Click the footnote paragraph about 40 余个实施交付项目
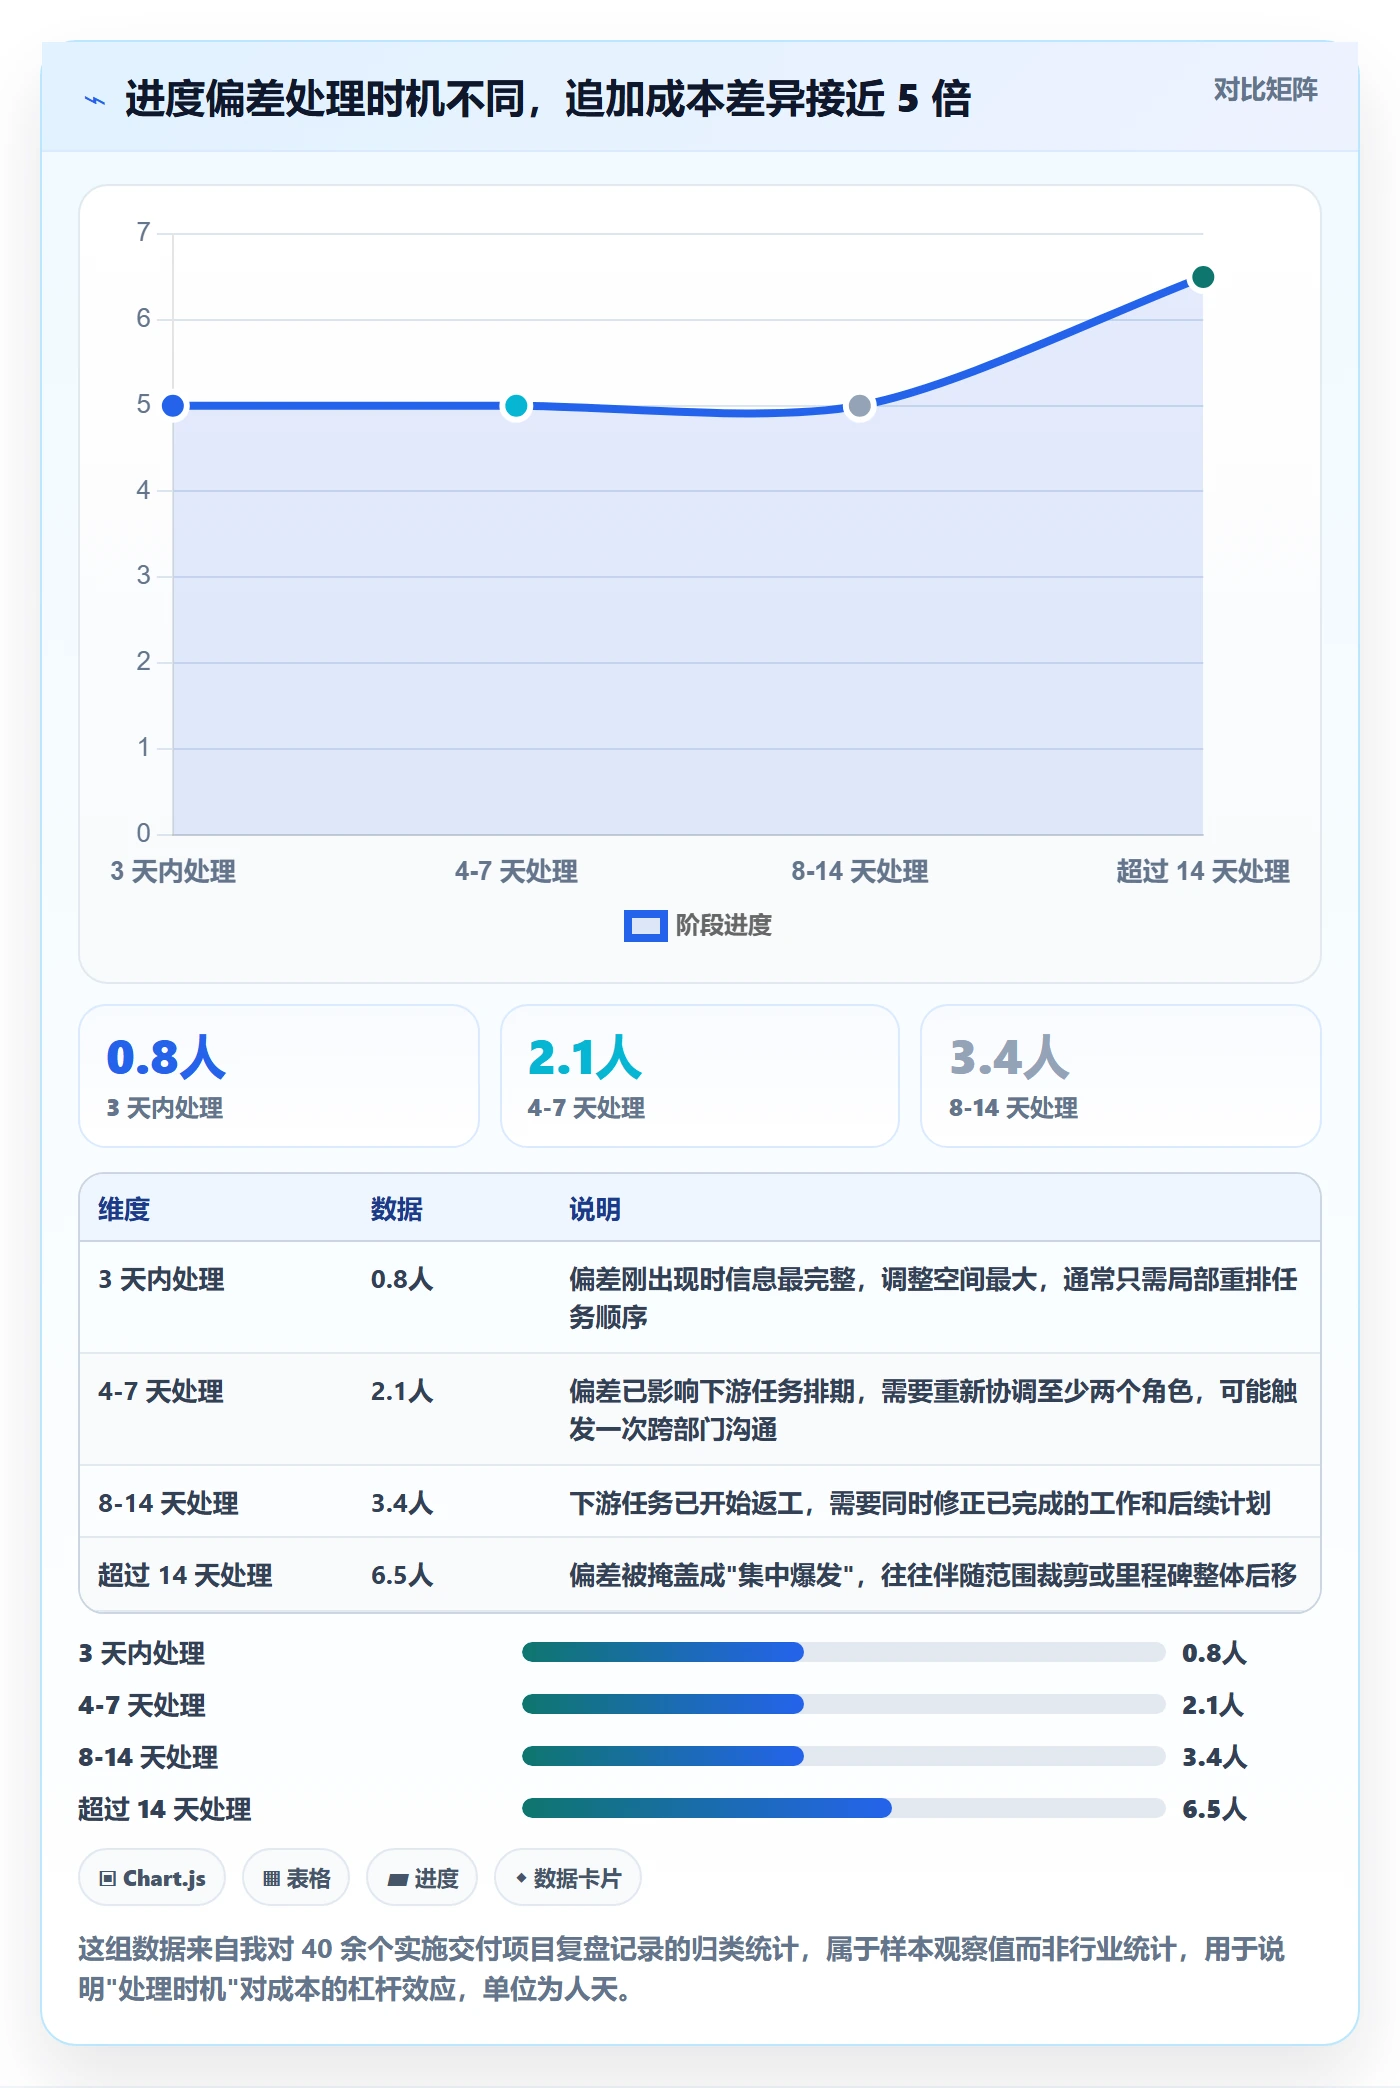 tap(681, 1968)
